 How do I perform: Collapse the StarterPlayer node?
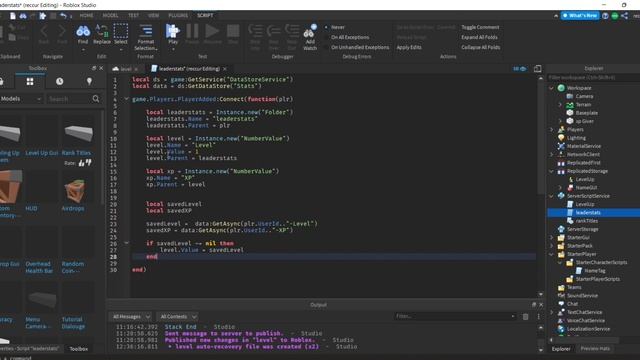(x=552, y=254)
